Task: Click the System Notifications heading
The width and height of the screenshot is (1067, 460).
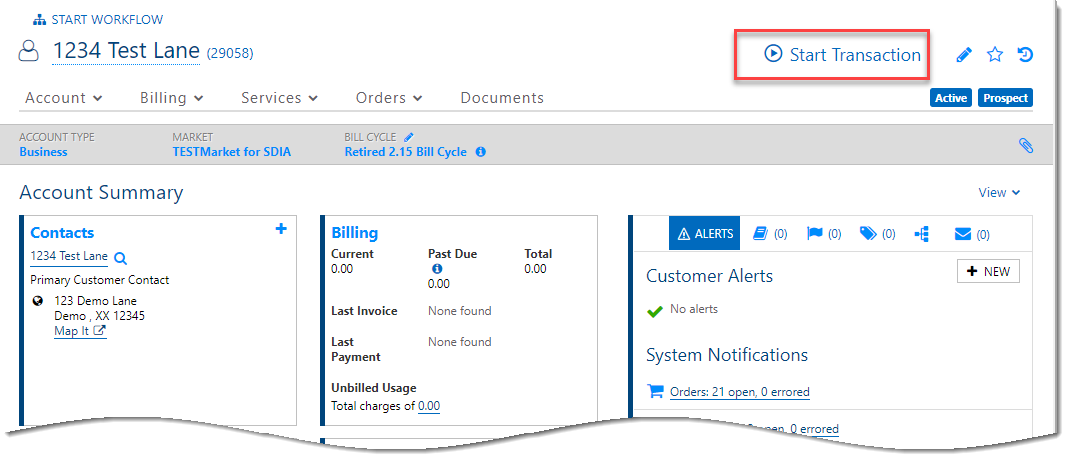Action: [x=727, y=355]
